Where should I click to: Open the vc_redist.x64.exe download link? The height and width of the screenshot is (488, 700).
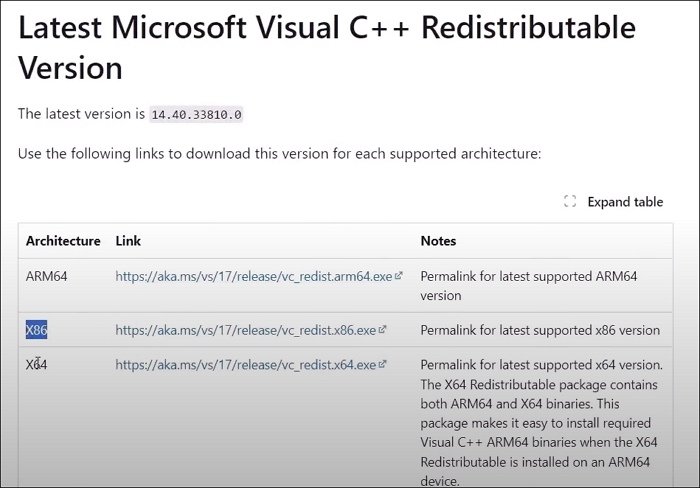click(x=245, y=365)
